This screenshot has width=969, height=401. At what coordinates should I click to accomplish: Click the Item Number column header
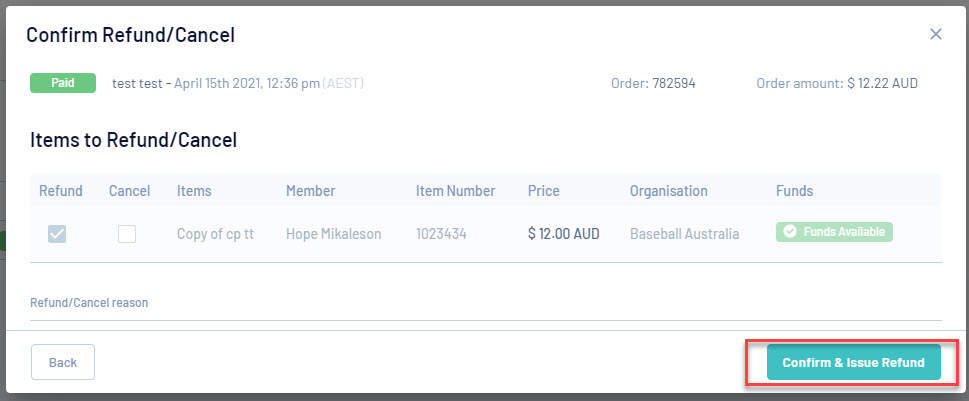point(455,191)
